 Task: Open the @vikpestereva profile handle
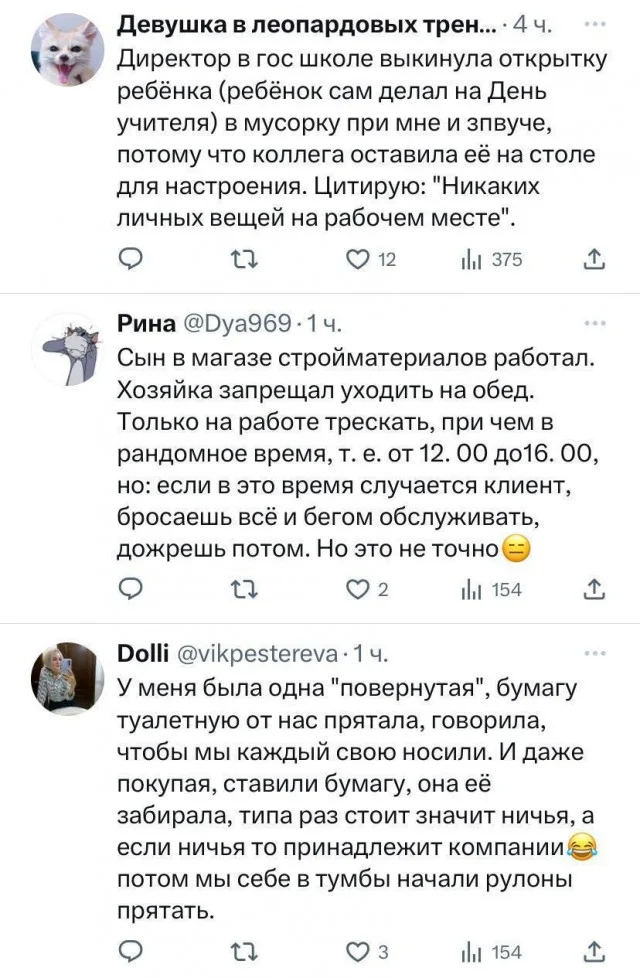coord(258,654)
